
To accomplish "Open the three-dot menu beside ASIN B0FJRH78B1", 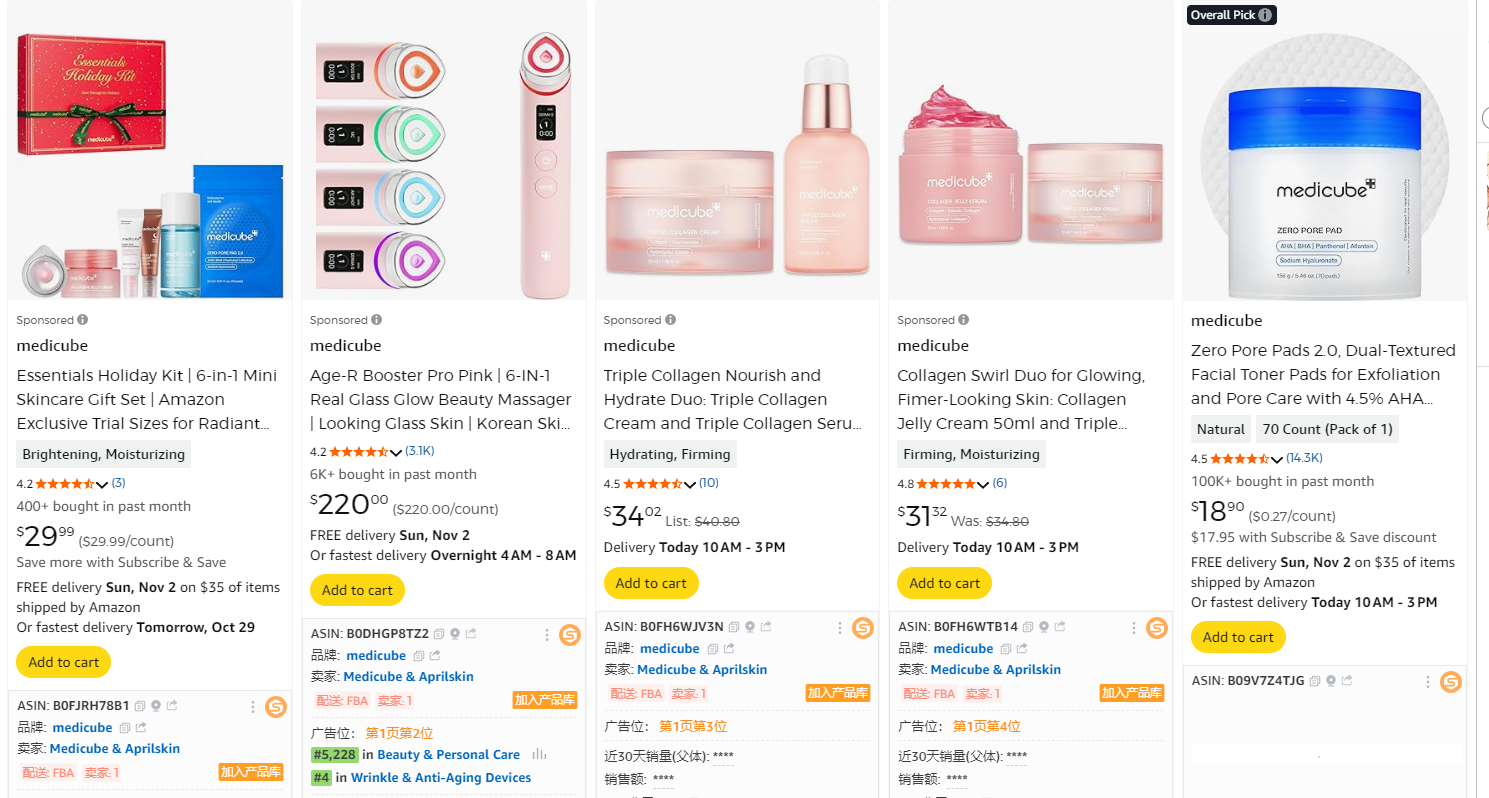I will [x=253, y=707].
